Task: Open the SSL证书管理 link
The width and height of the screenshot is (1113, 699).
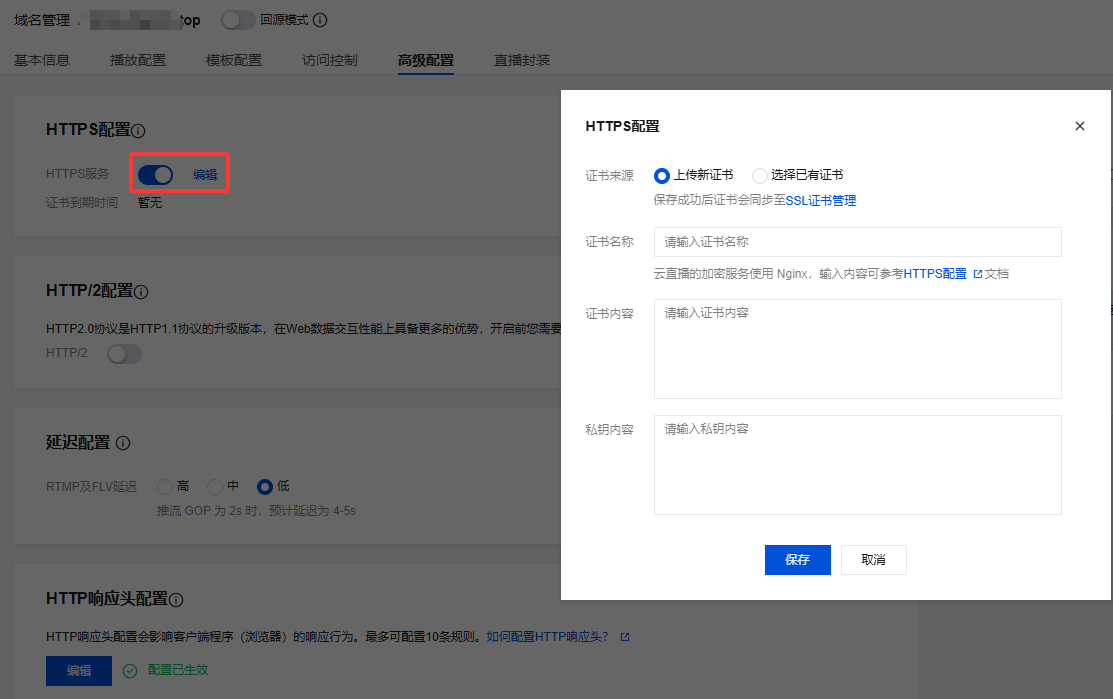Action: coord(820,200)
